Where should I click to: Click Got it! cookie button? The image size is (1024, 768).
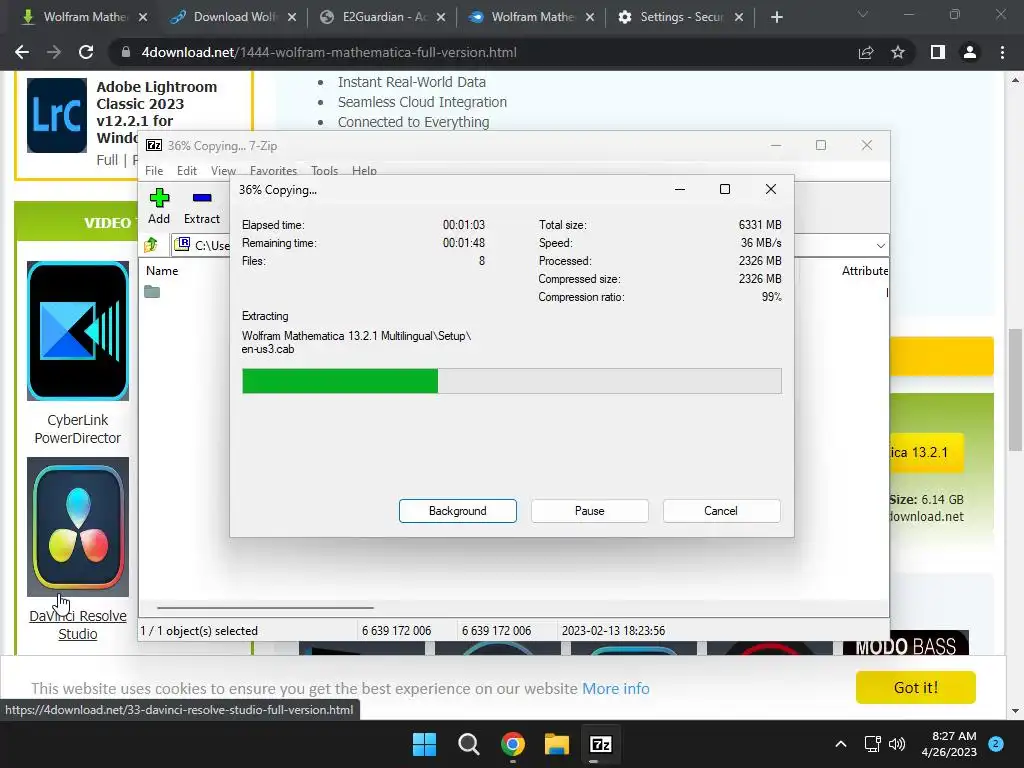[x=916, y=688]
